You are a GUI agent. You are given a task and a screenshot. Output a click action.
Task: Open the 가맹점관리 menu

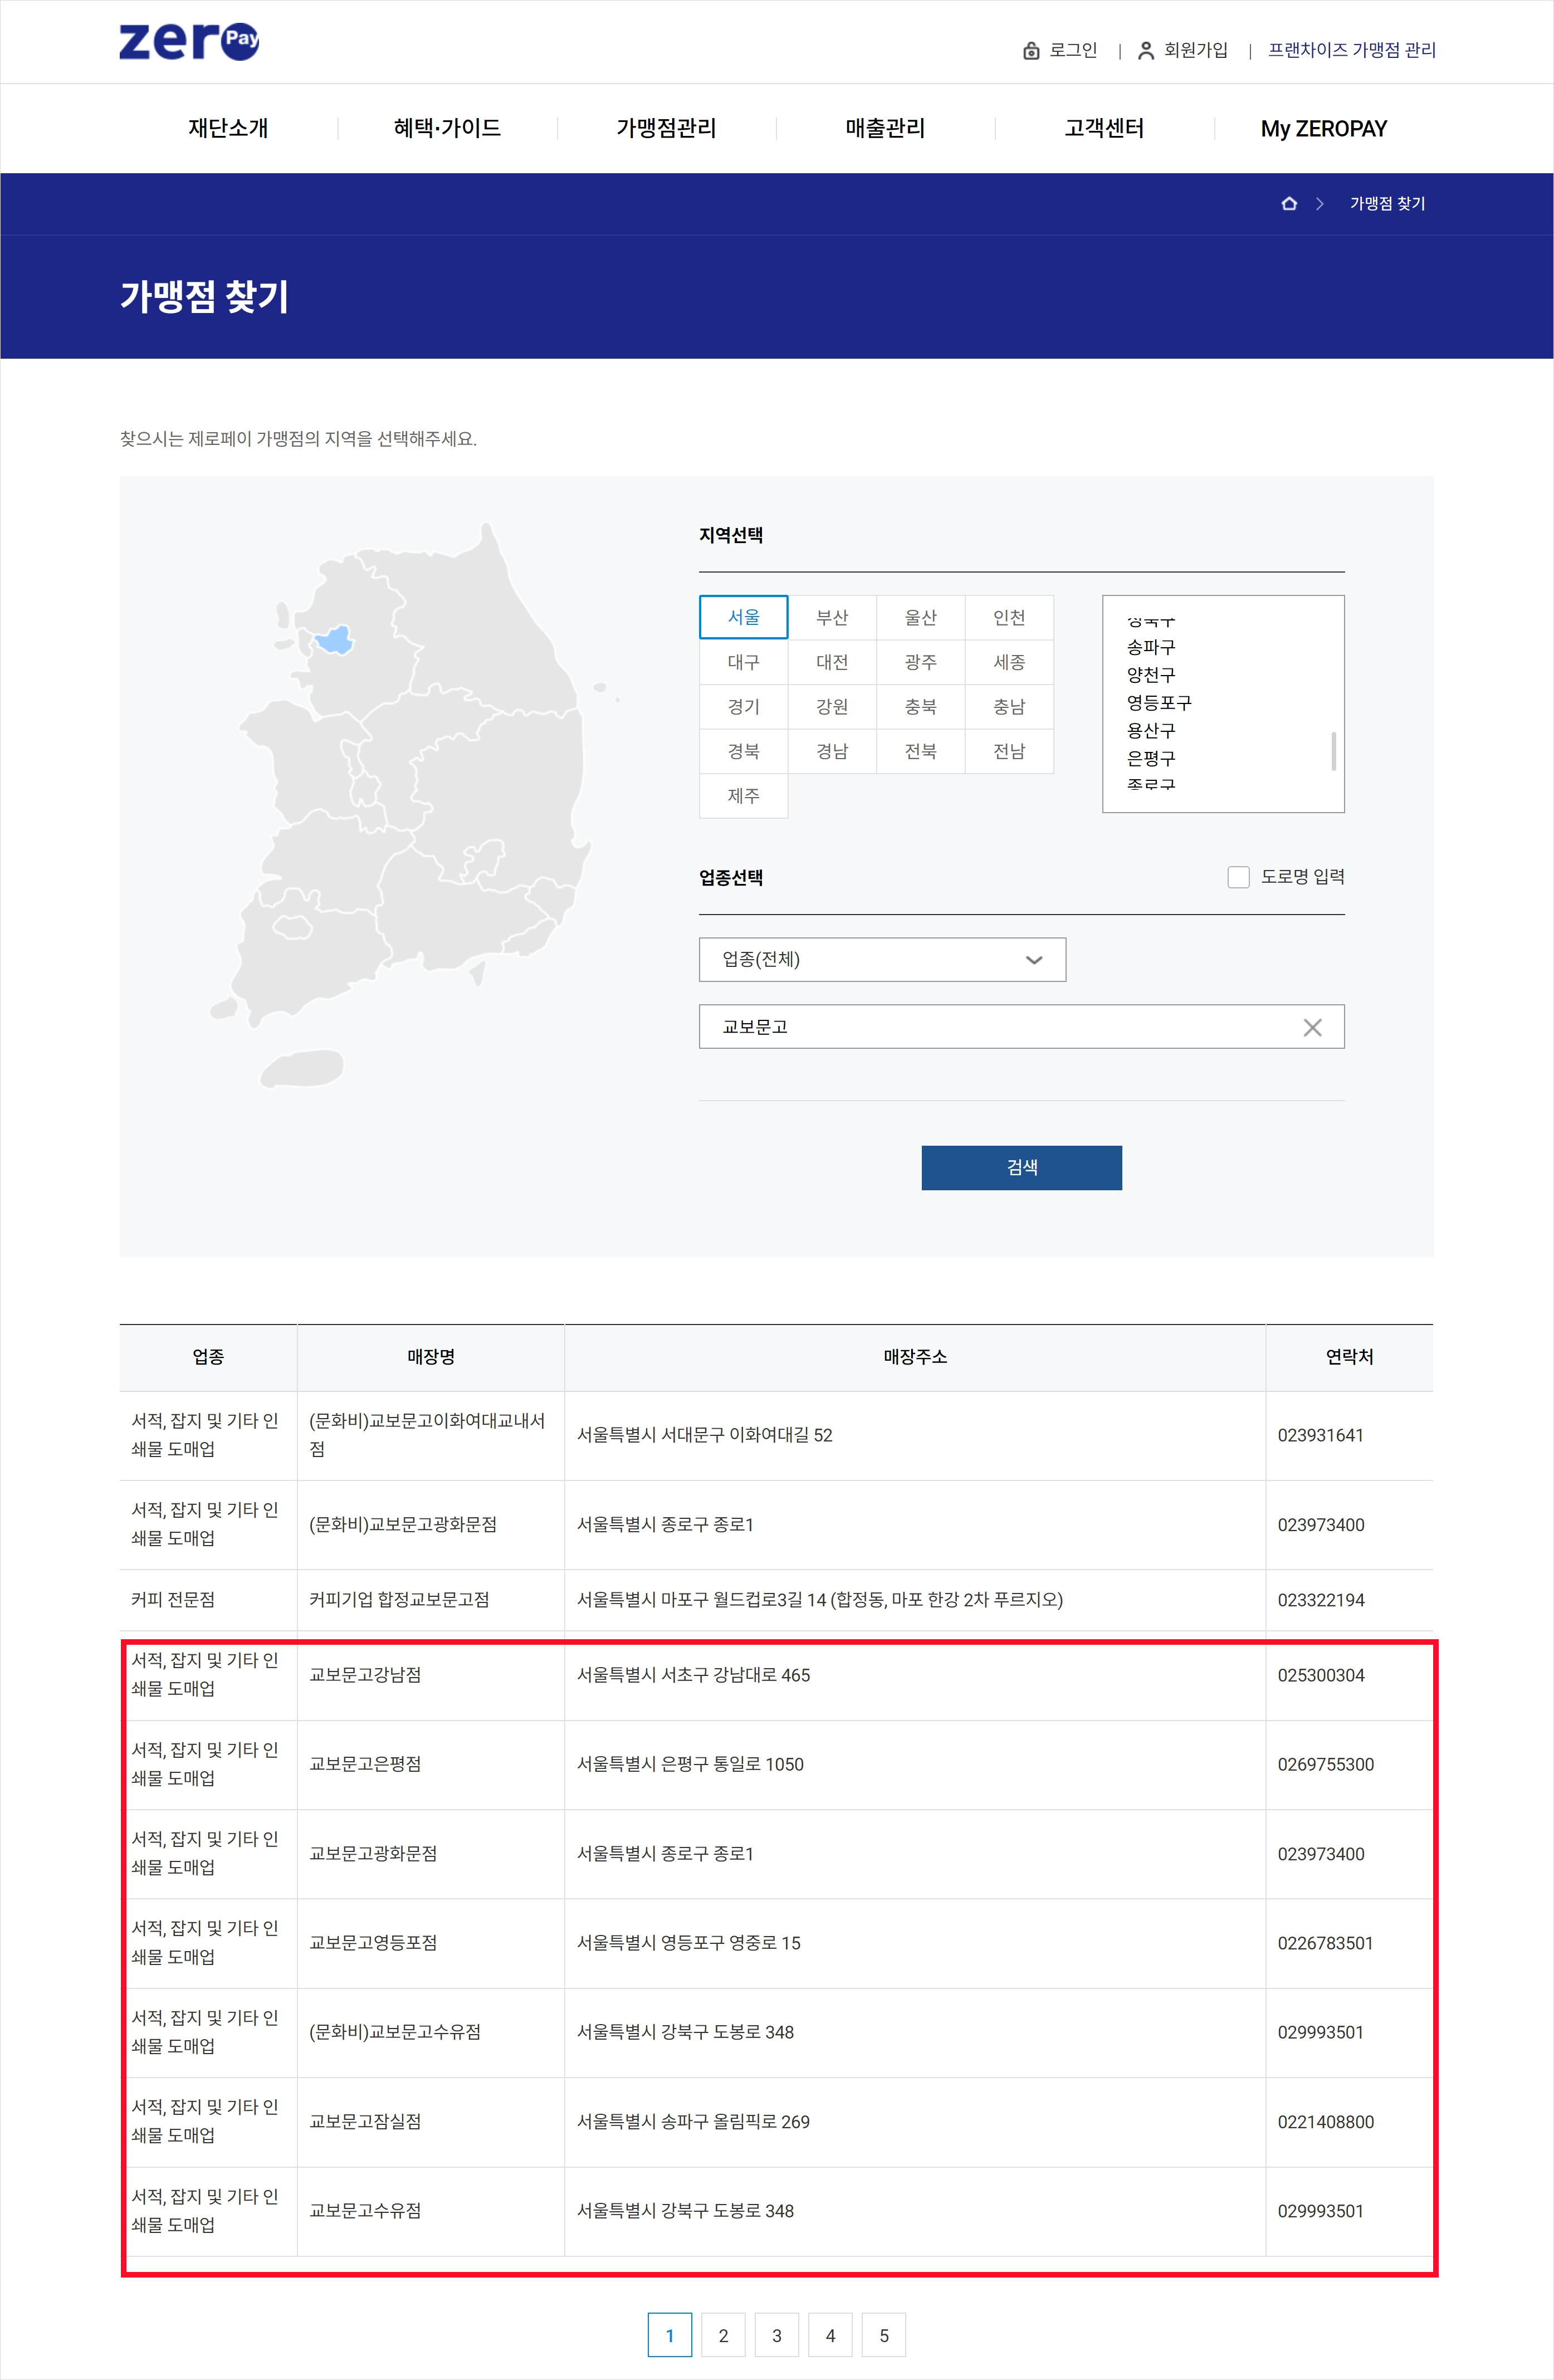point(666,127)
